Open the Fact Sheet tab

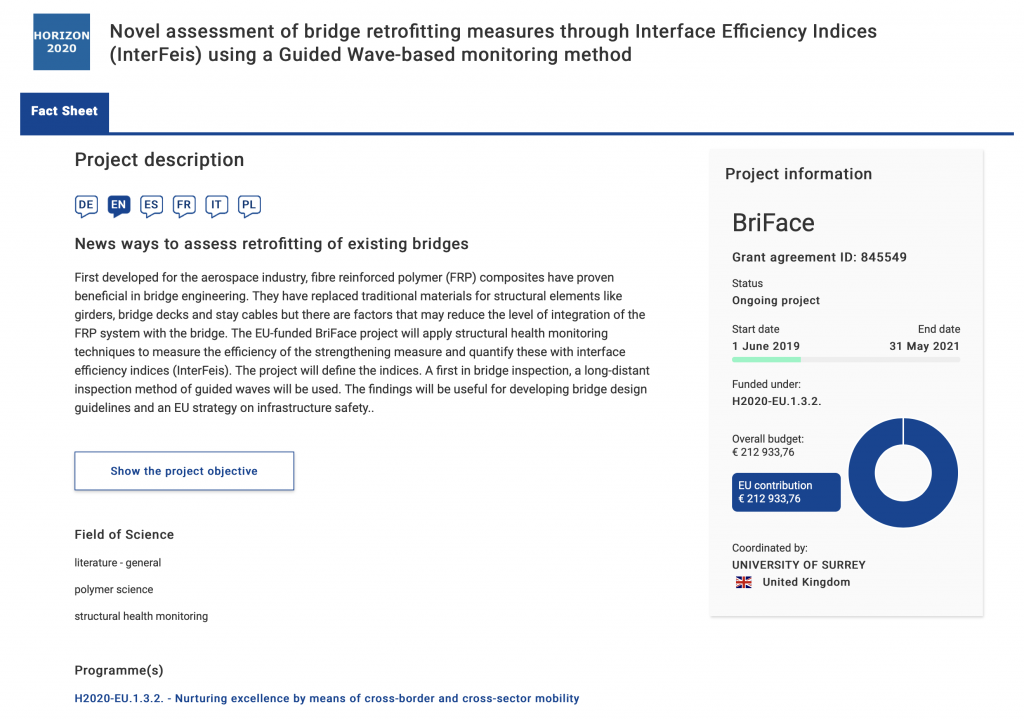click(65, 112)
